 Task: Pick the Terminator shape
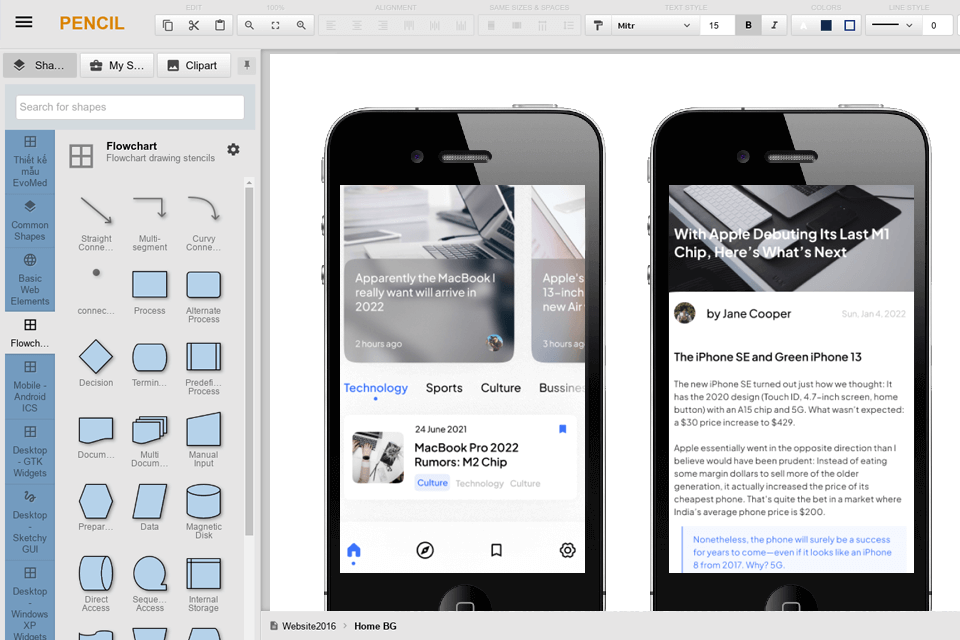[x=150, y=364]
